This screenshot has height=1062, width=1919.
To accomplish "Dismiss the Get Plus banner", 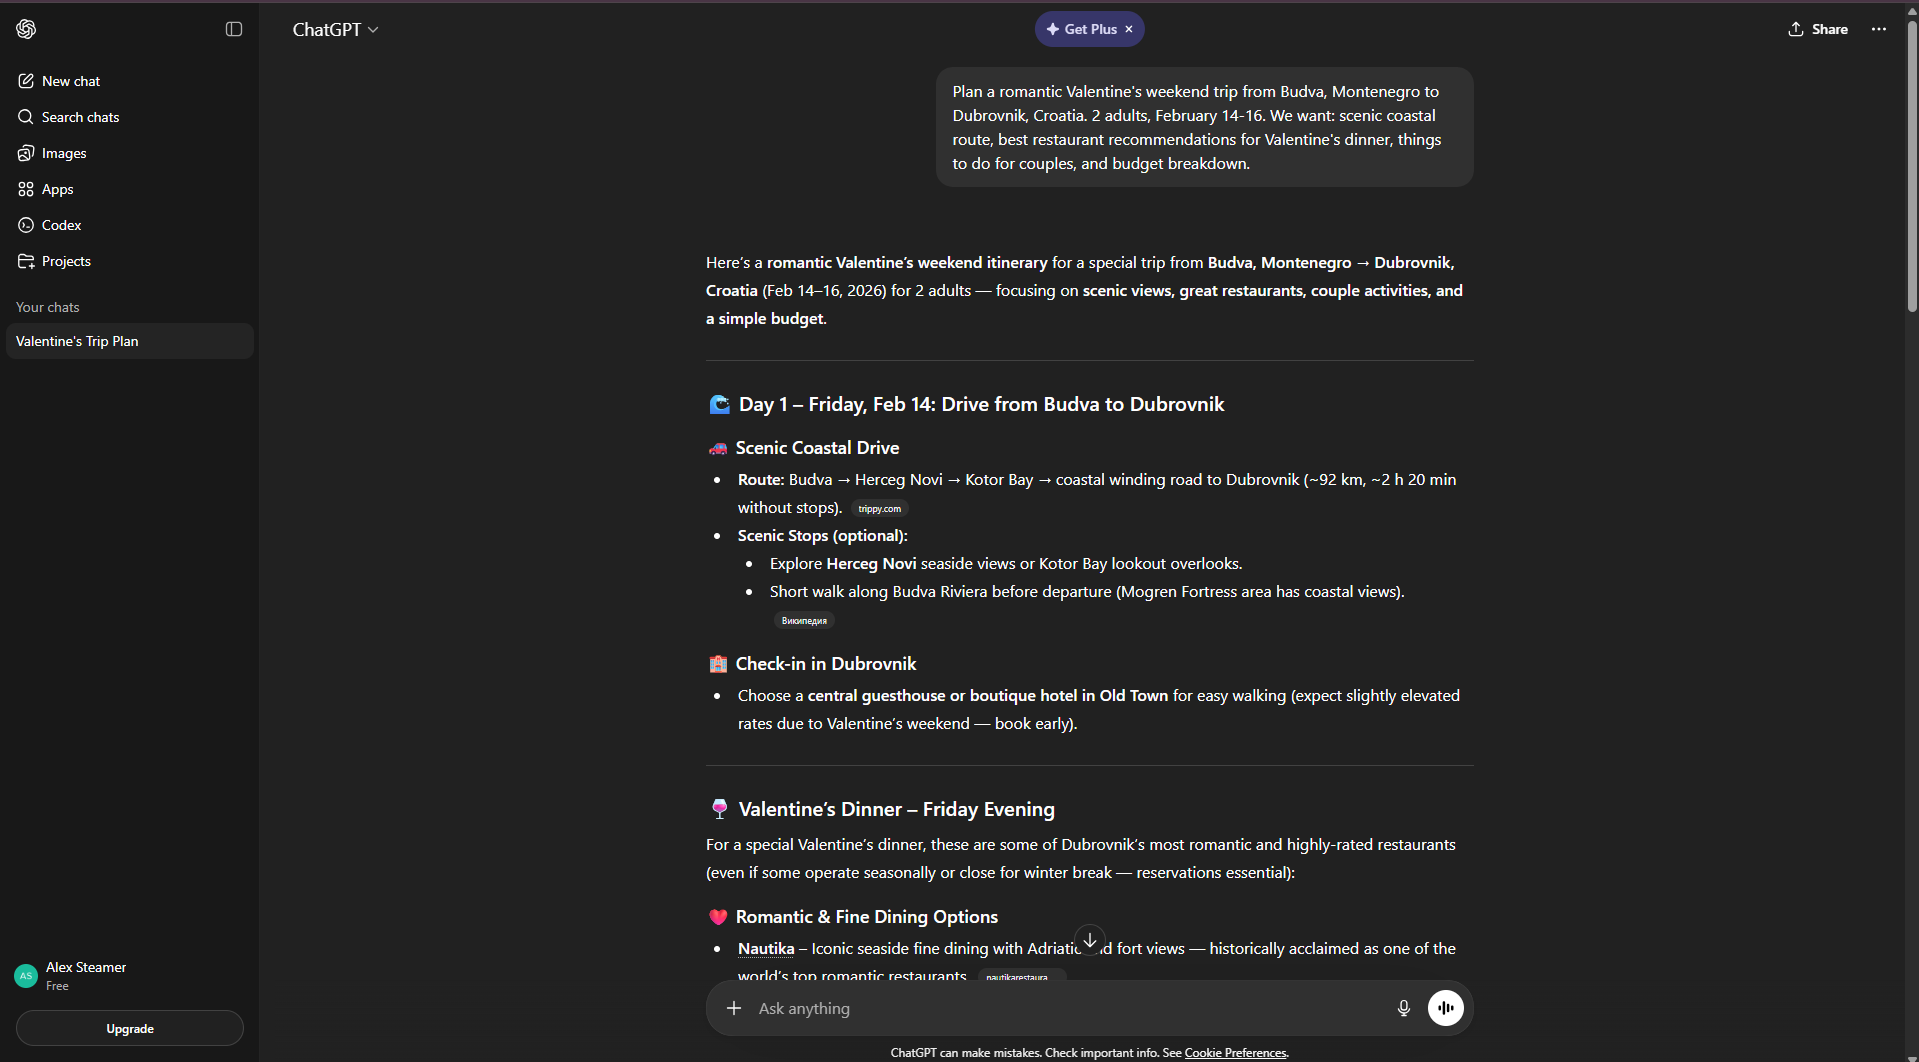I will tap(1129, 29).
